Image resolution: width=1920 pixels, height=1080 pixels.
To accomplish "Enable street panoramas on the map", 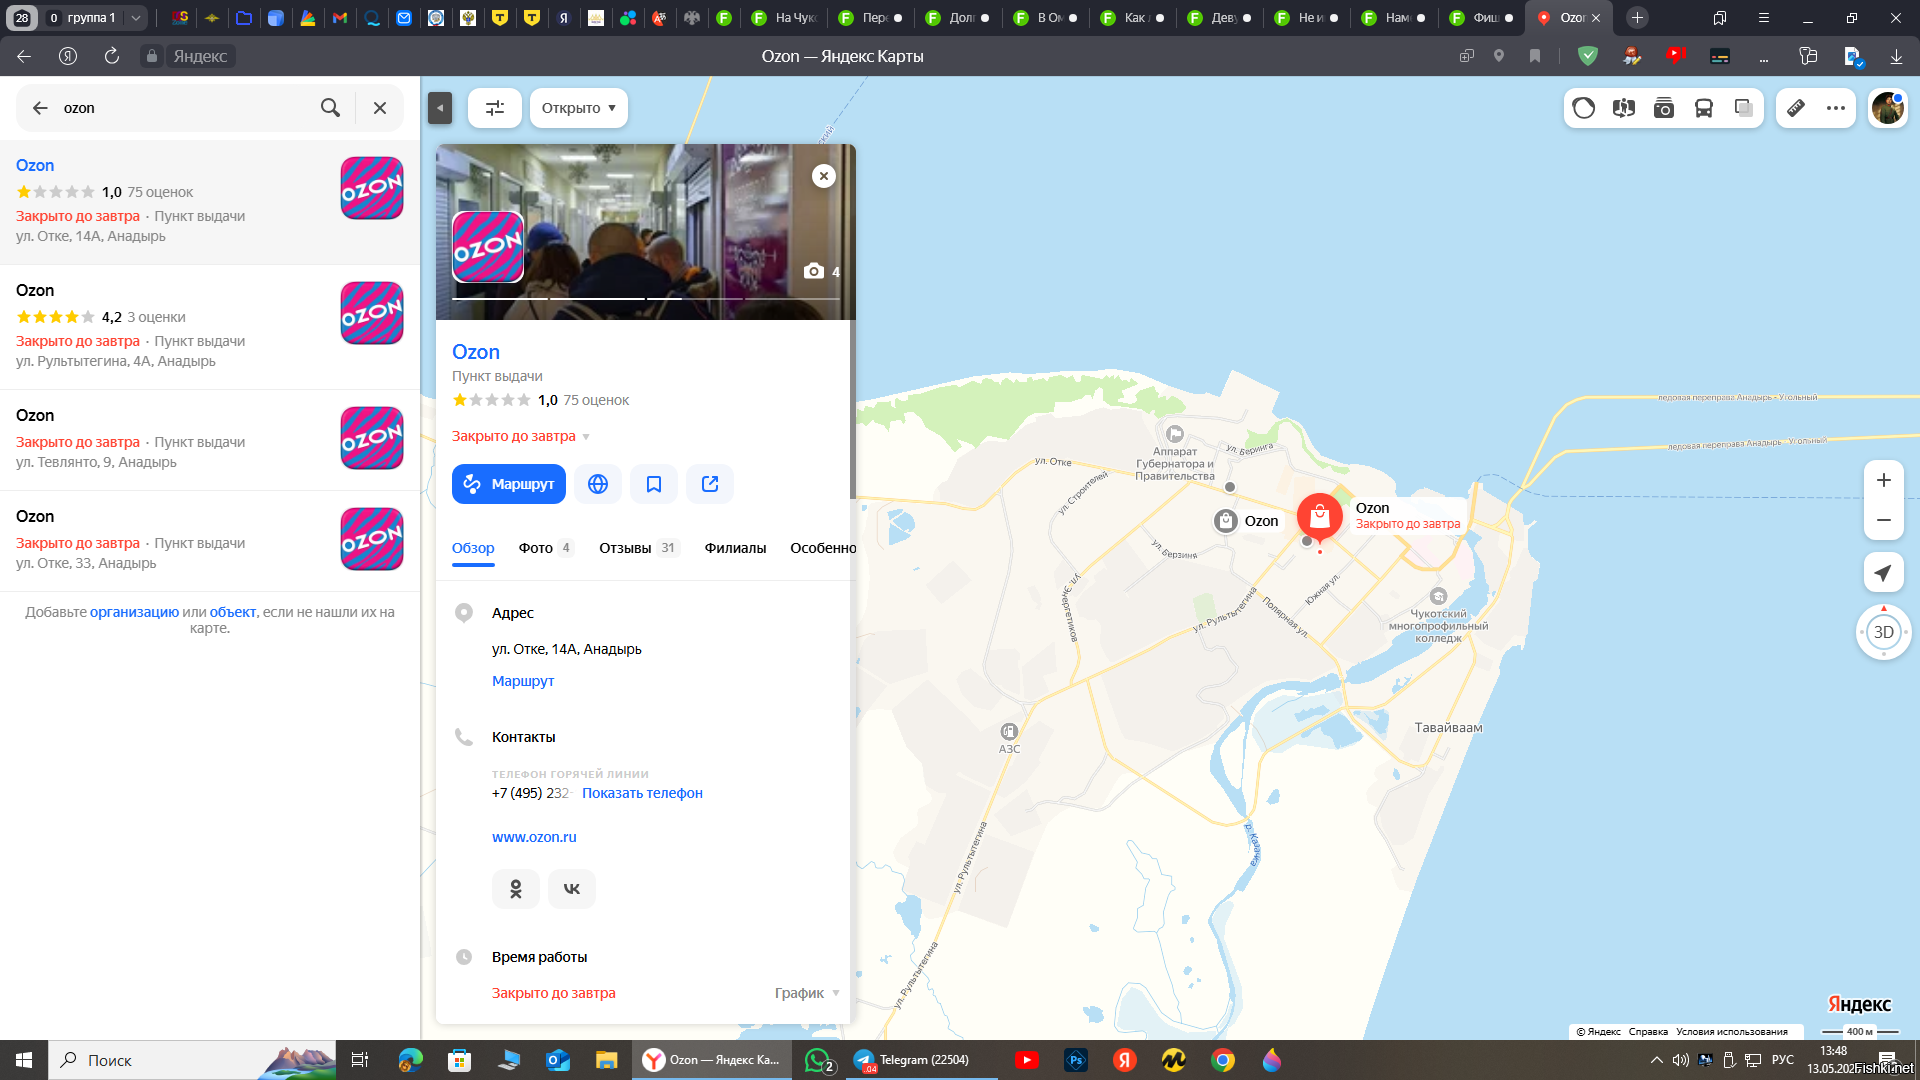I will (1624, 108).
